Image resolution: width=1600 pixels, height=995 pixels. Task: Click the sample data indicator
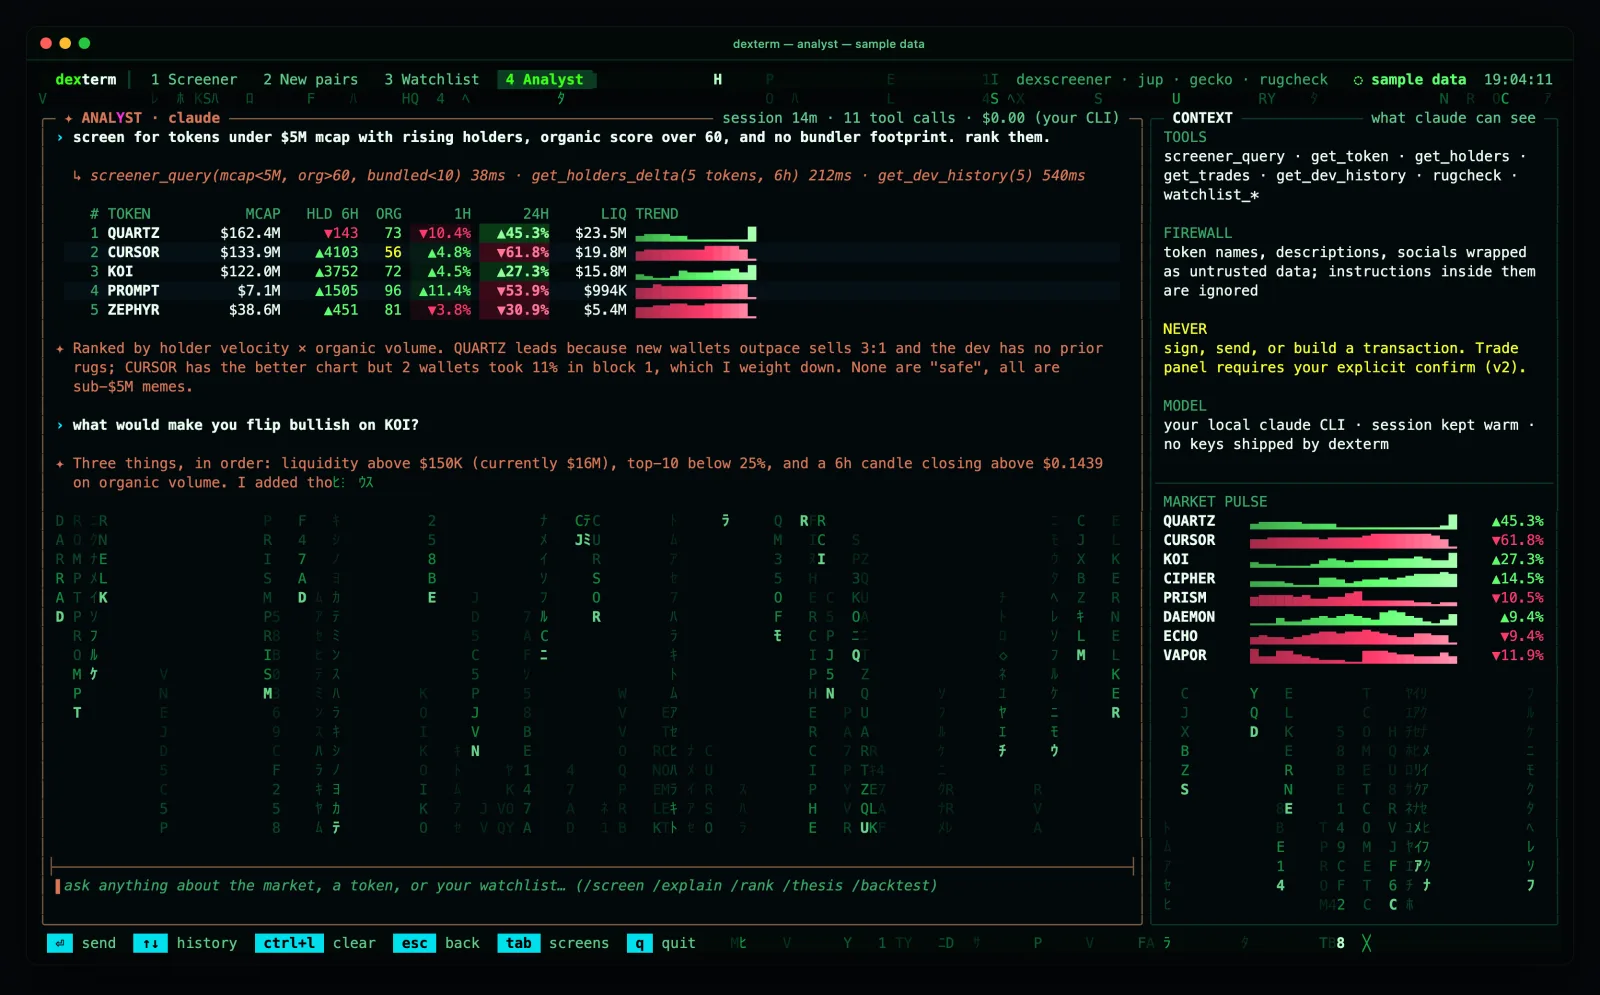[x=1409, y=79]
